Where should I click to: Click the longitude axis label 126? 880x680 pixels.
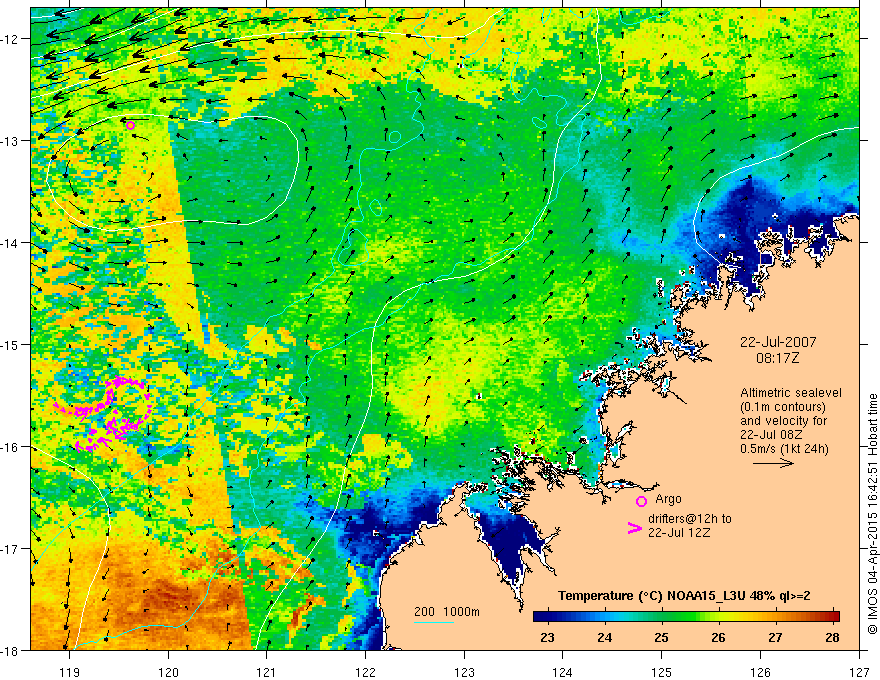tap(760, 672)
